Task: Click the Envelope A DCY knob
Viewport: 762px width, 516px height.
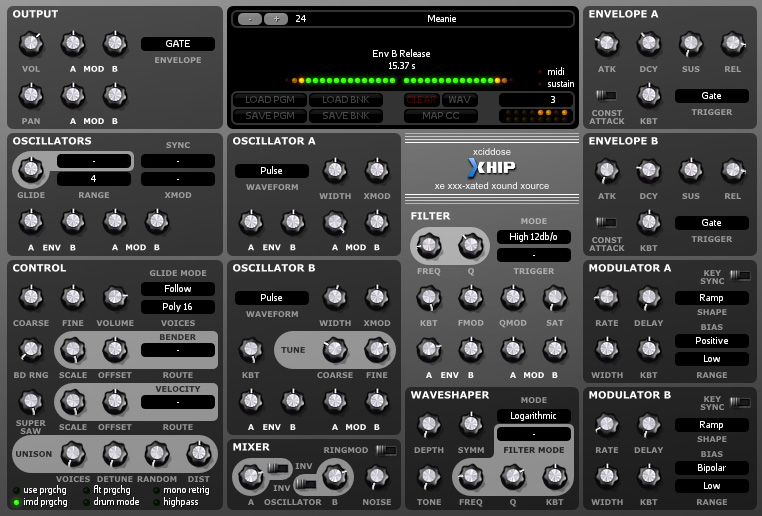Action: (649, 43)
